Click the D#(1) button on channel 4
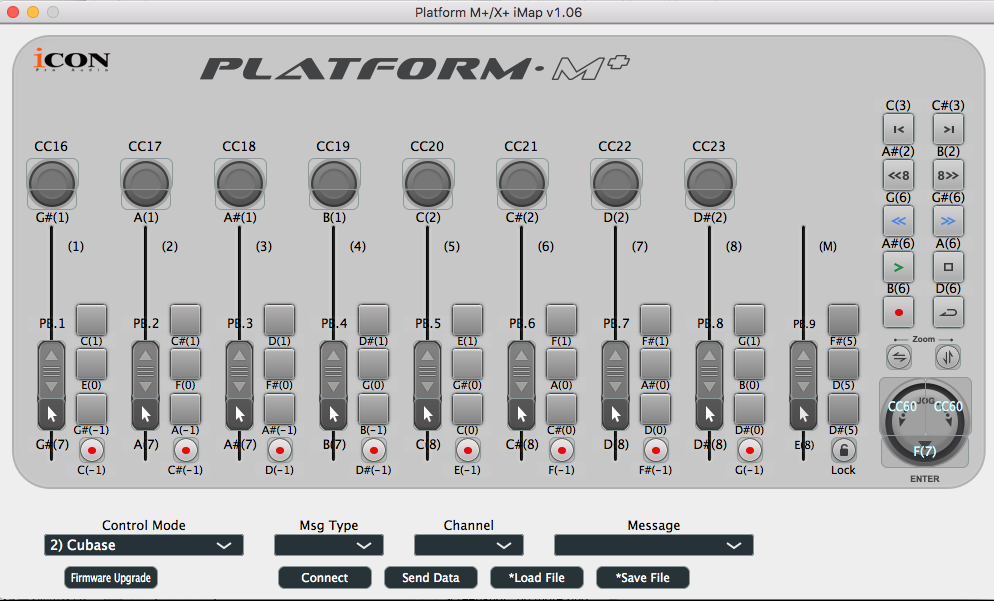This screenshot has height=601, width=994. coord(373,320)
